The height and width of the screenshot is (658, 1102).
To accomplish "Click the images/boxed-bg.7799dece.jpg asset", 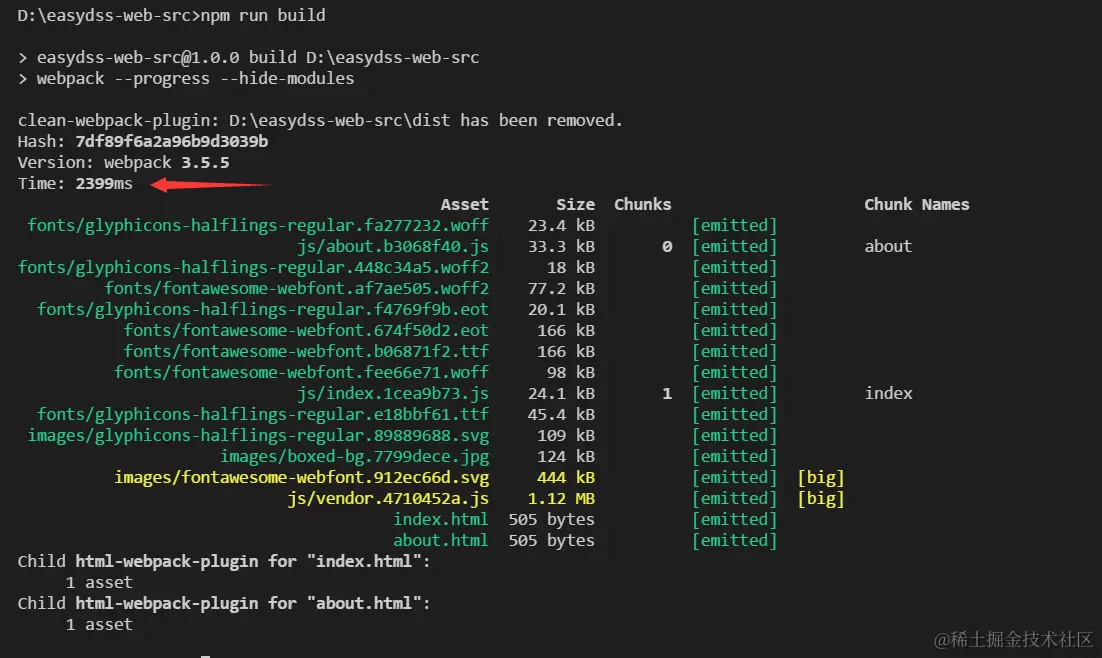I will coord(354,456).
